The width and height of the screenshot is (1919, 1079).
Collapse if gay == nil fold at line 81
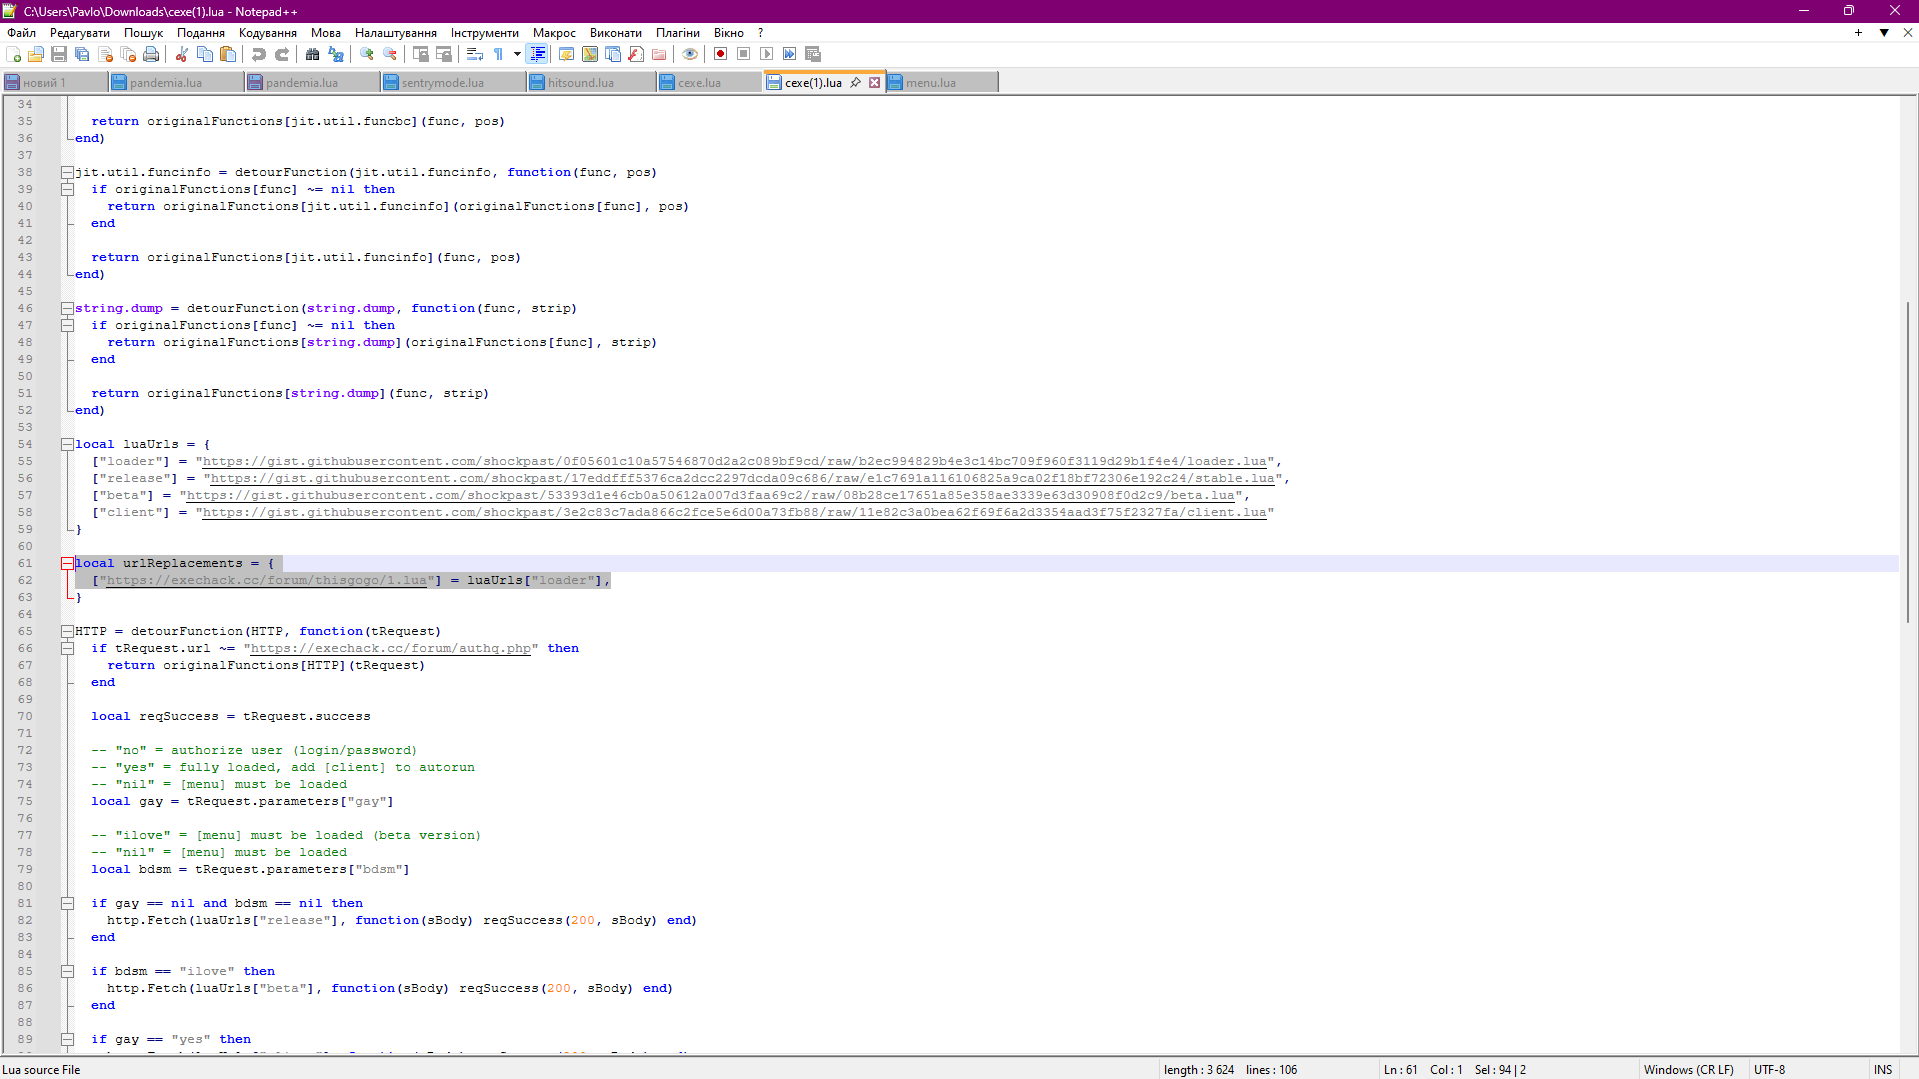coord(67,903)
